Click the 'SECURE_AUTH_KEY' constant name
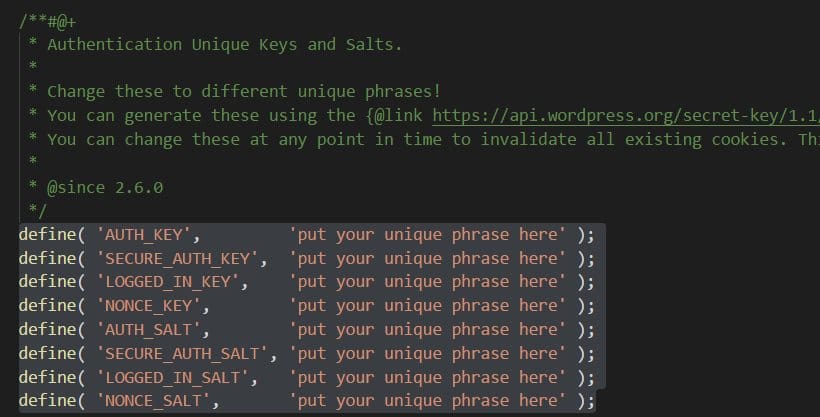820x417 pixels. pyautogui.click(x=178, y=258)
